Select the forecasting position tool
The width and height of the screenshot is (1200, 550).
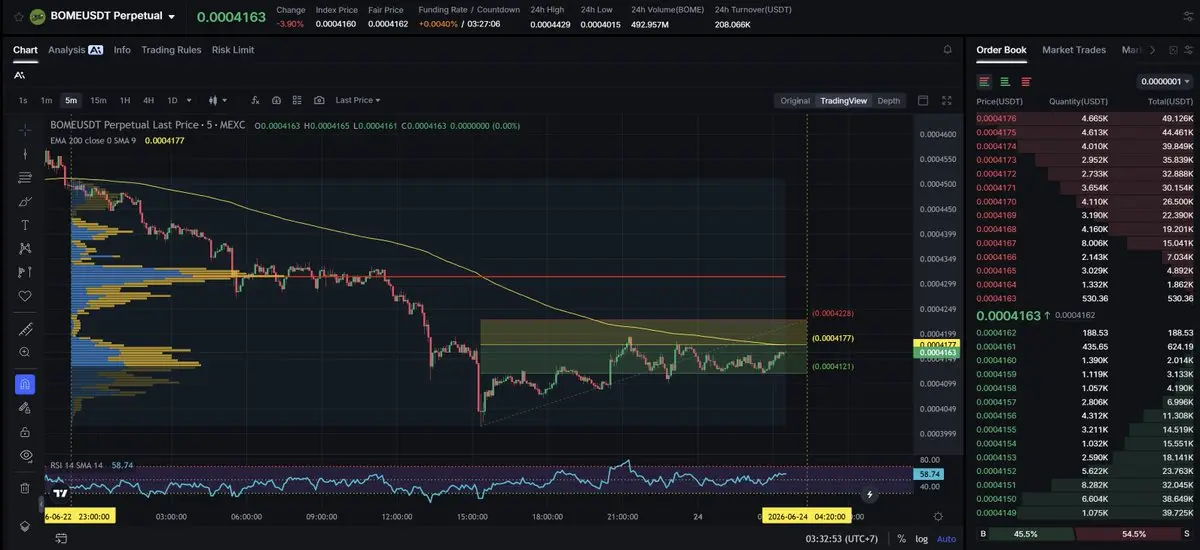25,272
